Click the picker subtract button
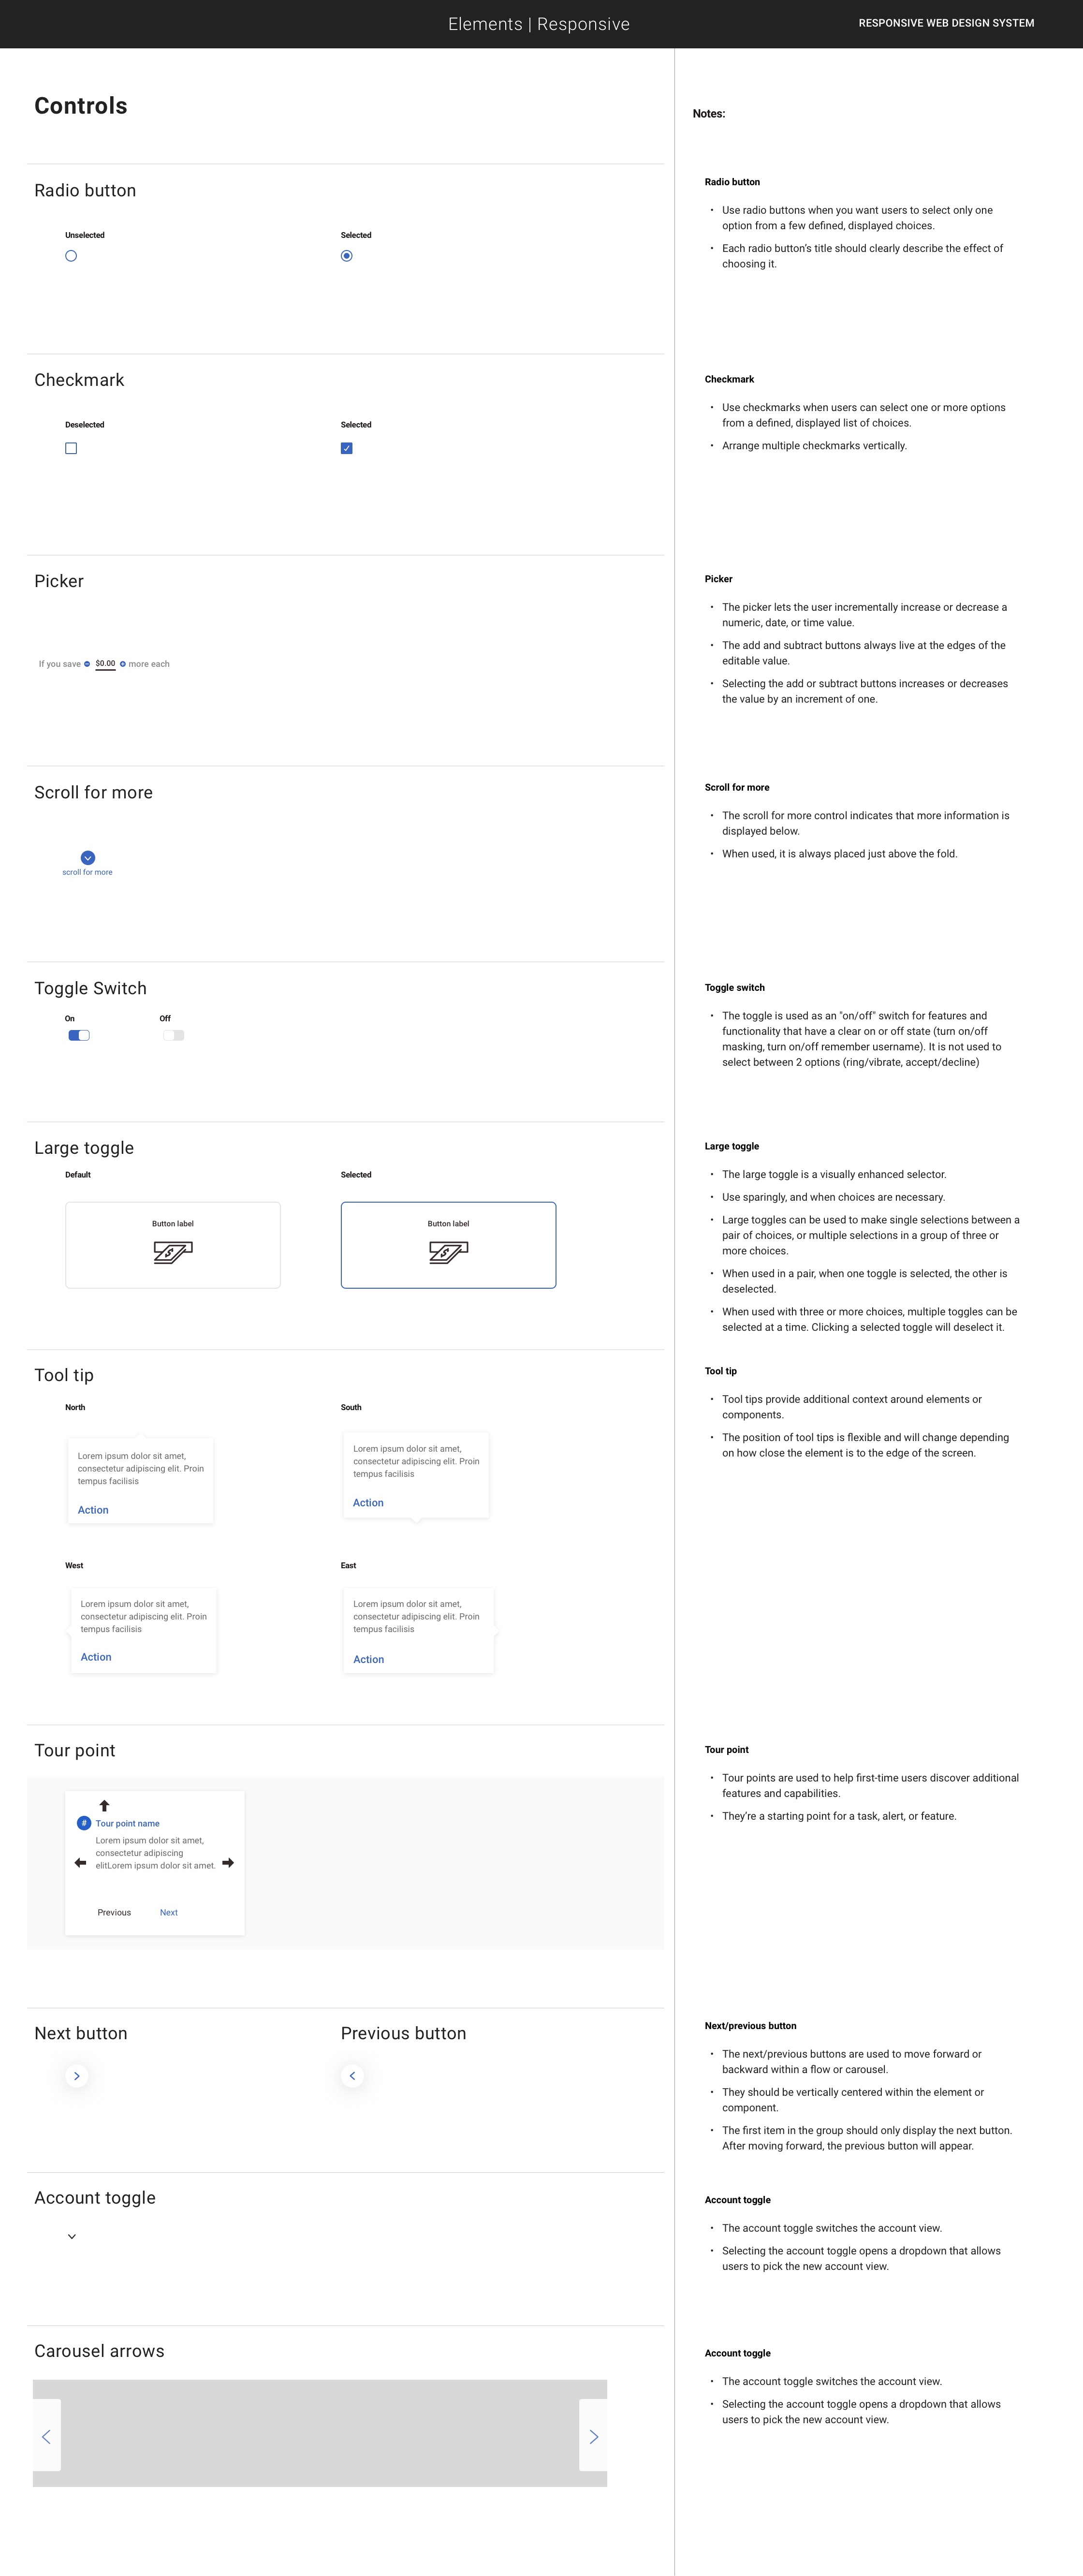Viewport: 1083px width, 2576px height. pos(87,664)
